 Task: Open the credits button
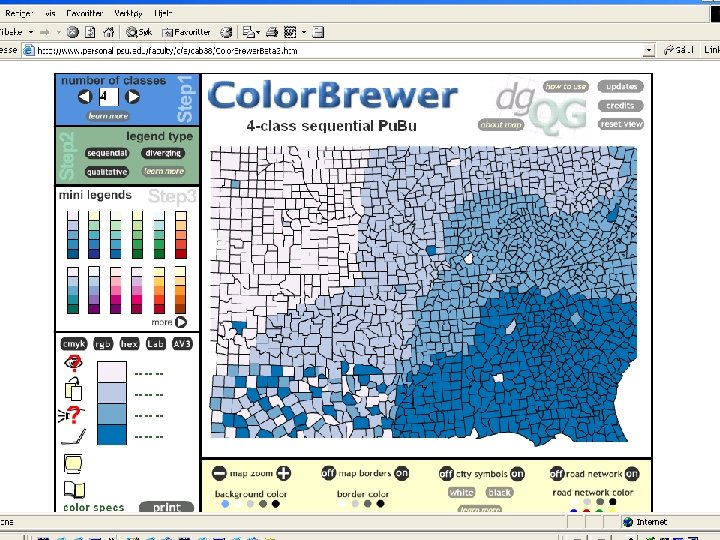(621, 106)
